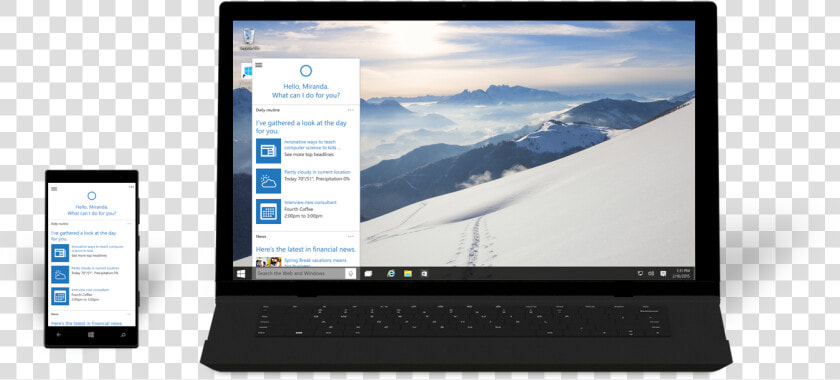Tap the phone's Search magnifier button
This screenshot has width=840, height=380.
123,334
